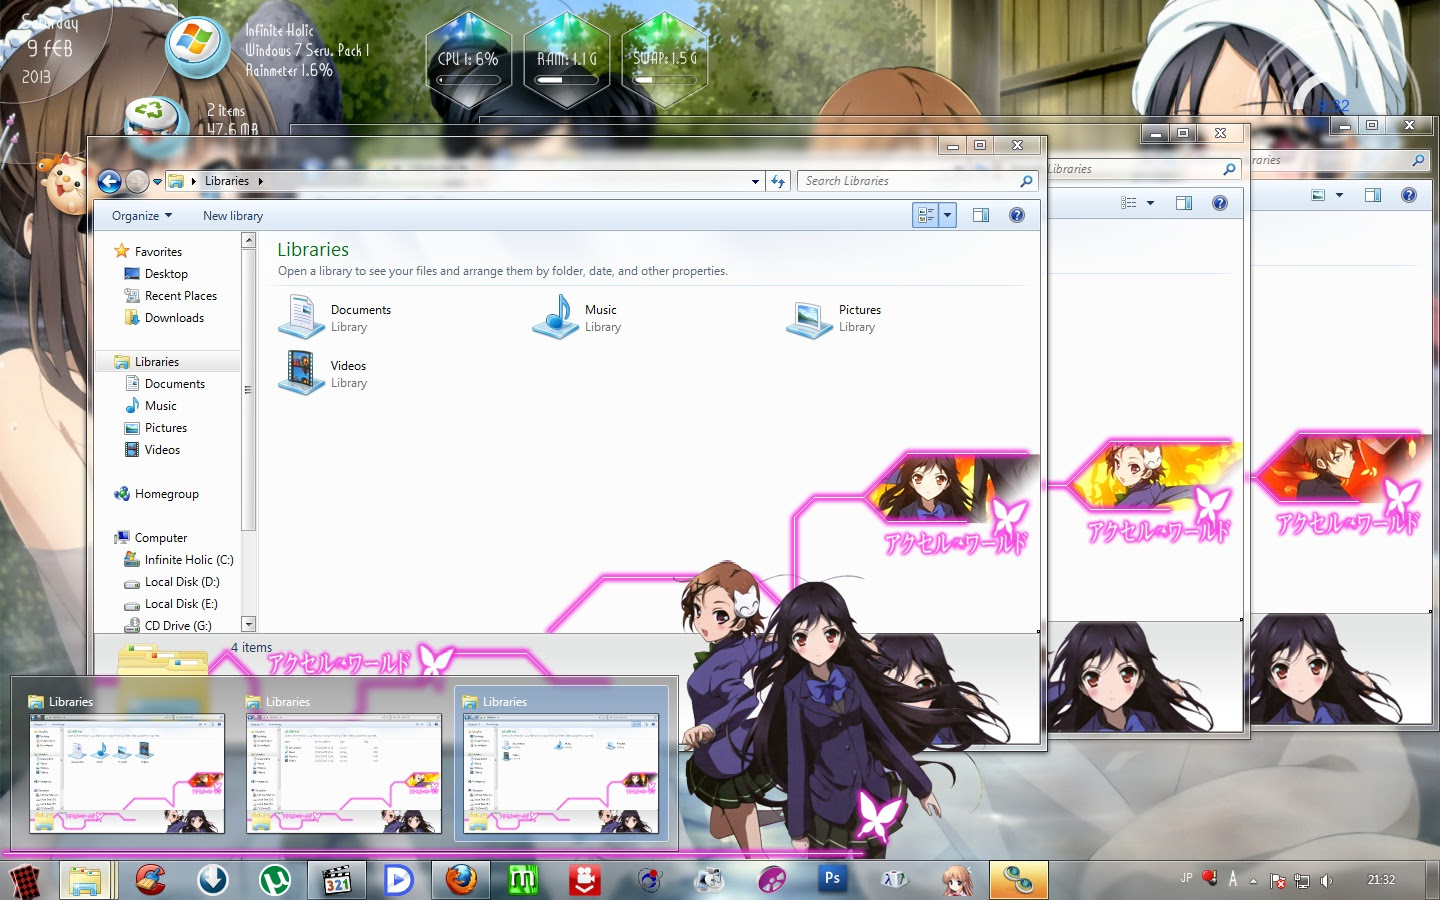Screen dimensions: 1440x900
Task: Select Videos in the navigation tree
Action: click(x=162, y=450)
